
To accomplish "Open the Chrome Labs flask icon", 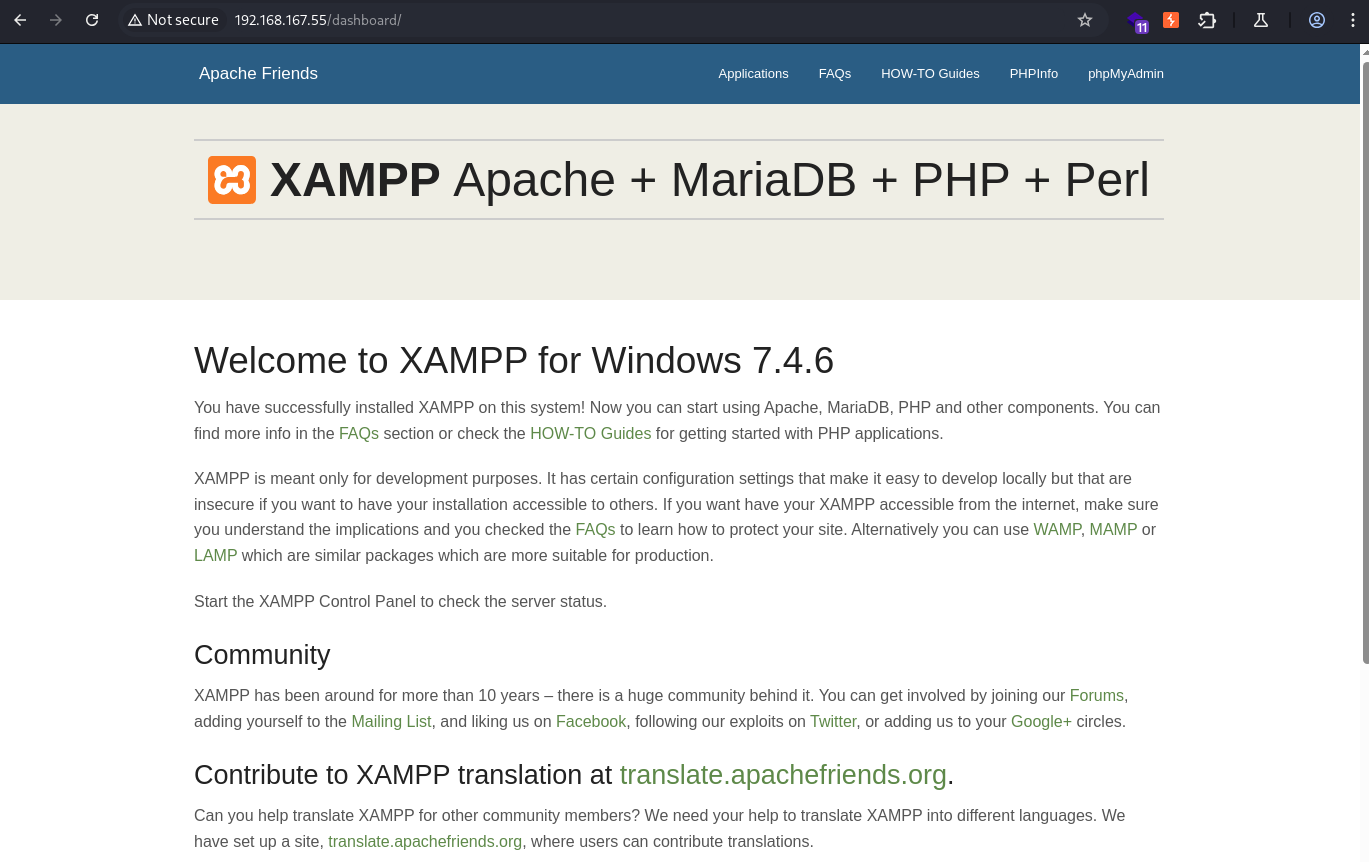I will 1261,20.
